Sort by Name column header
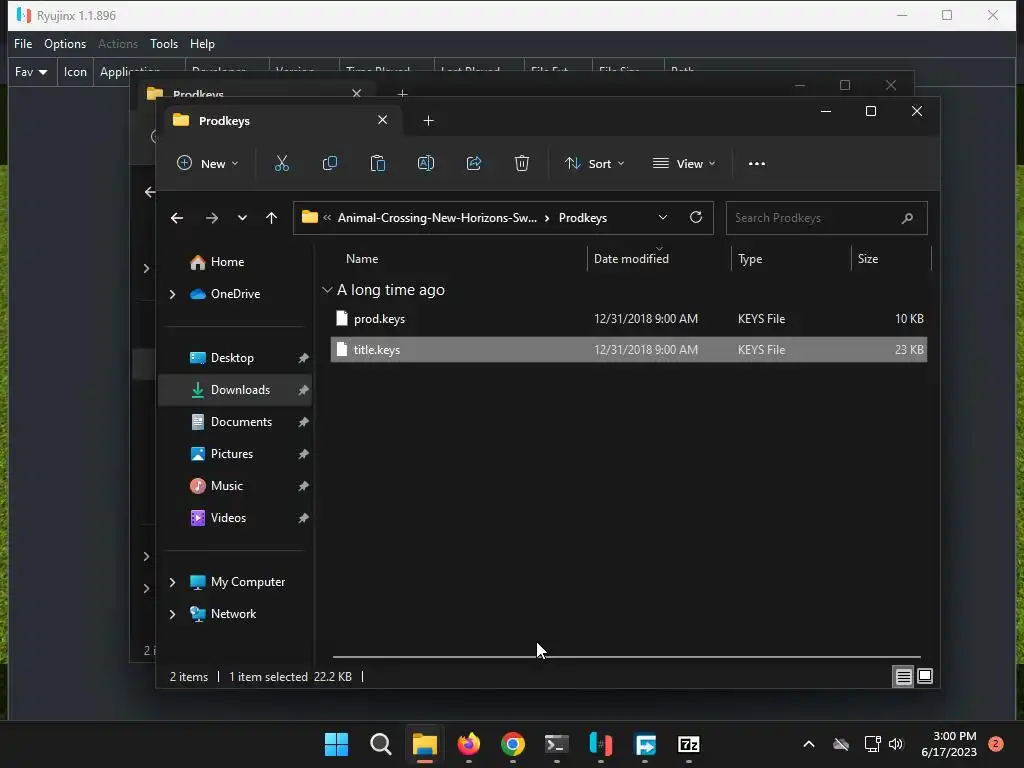Viewport: 1024px width, 768px height. (x=362, y=259)
